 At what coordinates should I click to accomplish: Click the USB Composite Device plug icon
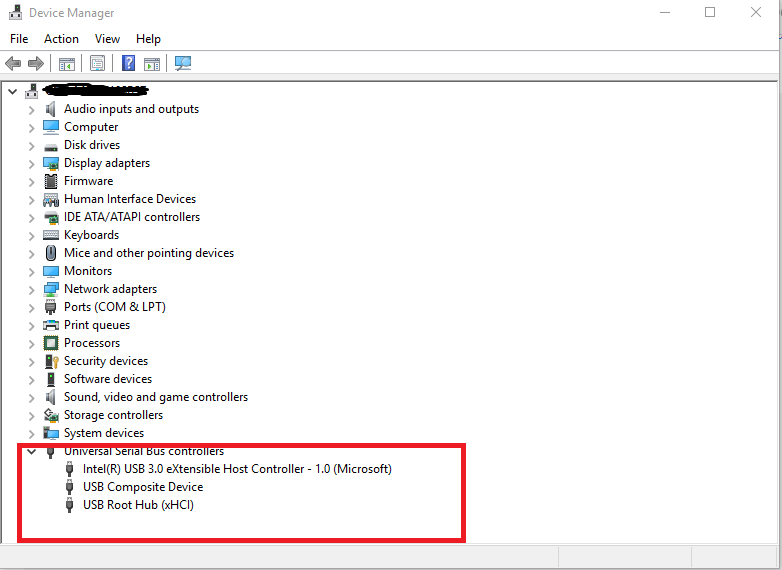tap(69, 487)
